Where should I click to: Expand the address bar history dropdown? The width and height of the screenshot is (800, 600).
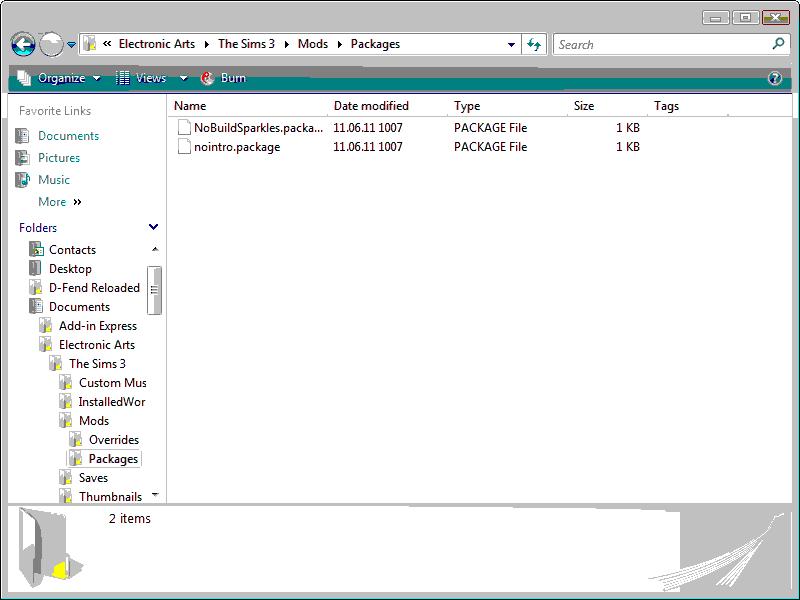pos(511,45)
